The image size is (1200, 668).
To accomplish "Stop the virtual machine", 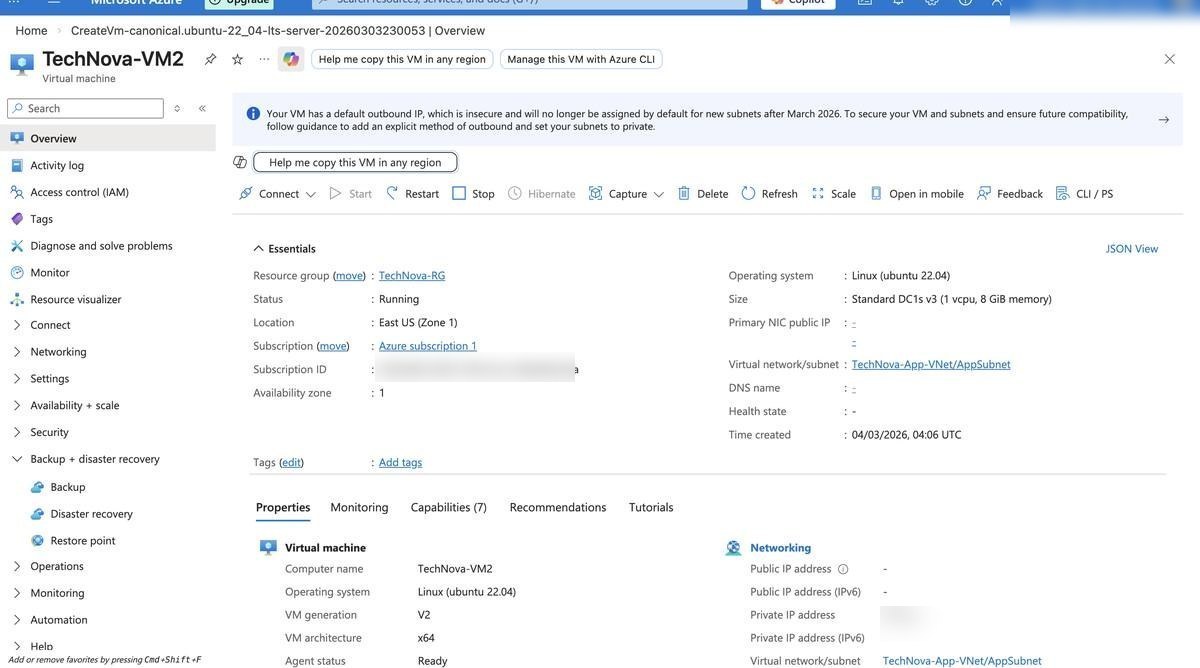I will tap(473, 193).
